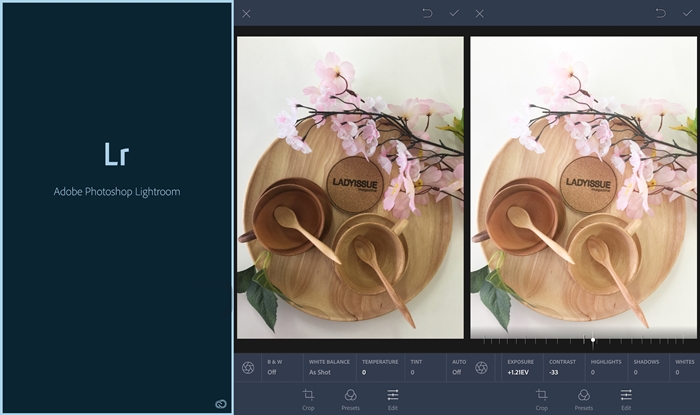
Task: Click the aperture icon beside B & W
Action: coord(248,367)
